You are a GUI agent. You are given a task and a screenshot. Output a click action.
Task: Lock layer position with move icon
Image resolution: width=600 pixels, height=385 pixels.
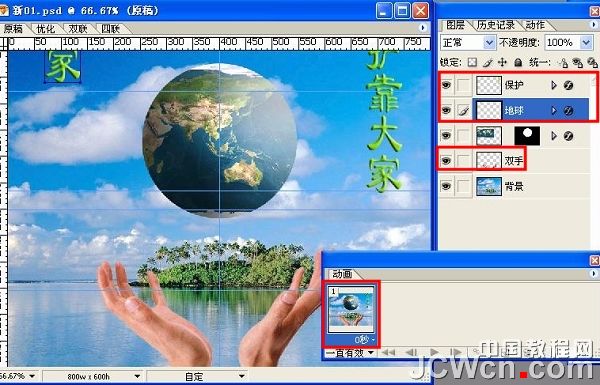[502, 62]
